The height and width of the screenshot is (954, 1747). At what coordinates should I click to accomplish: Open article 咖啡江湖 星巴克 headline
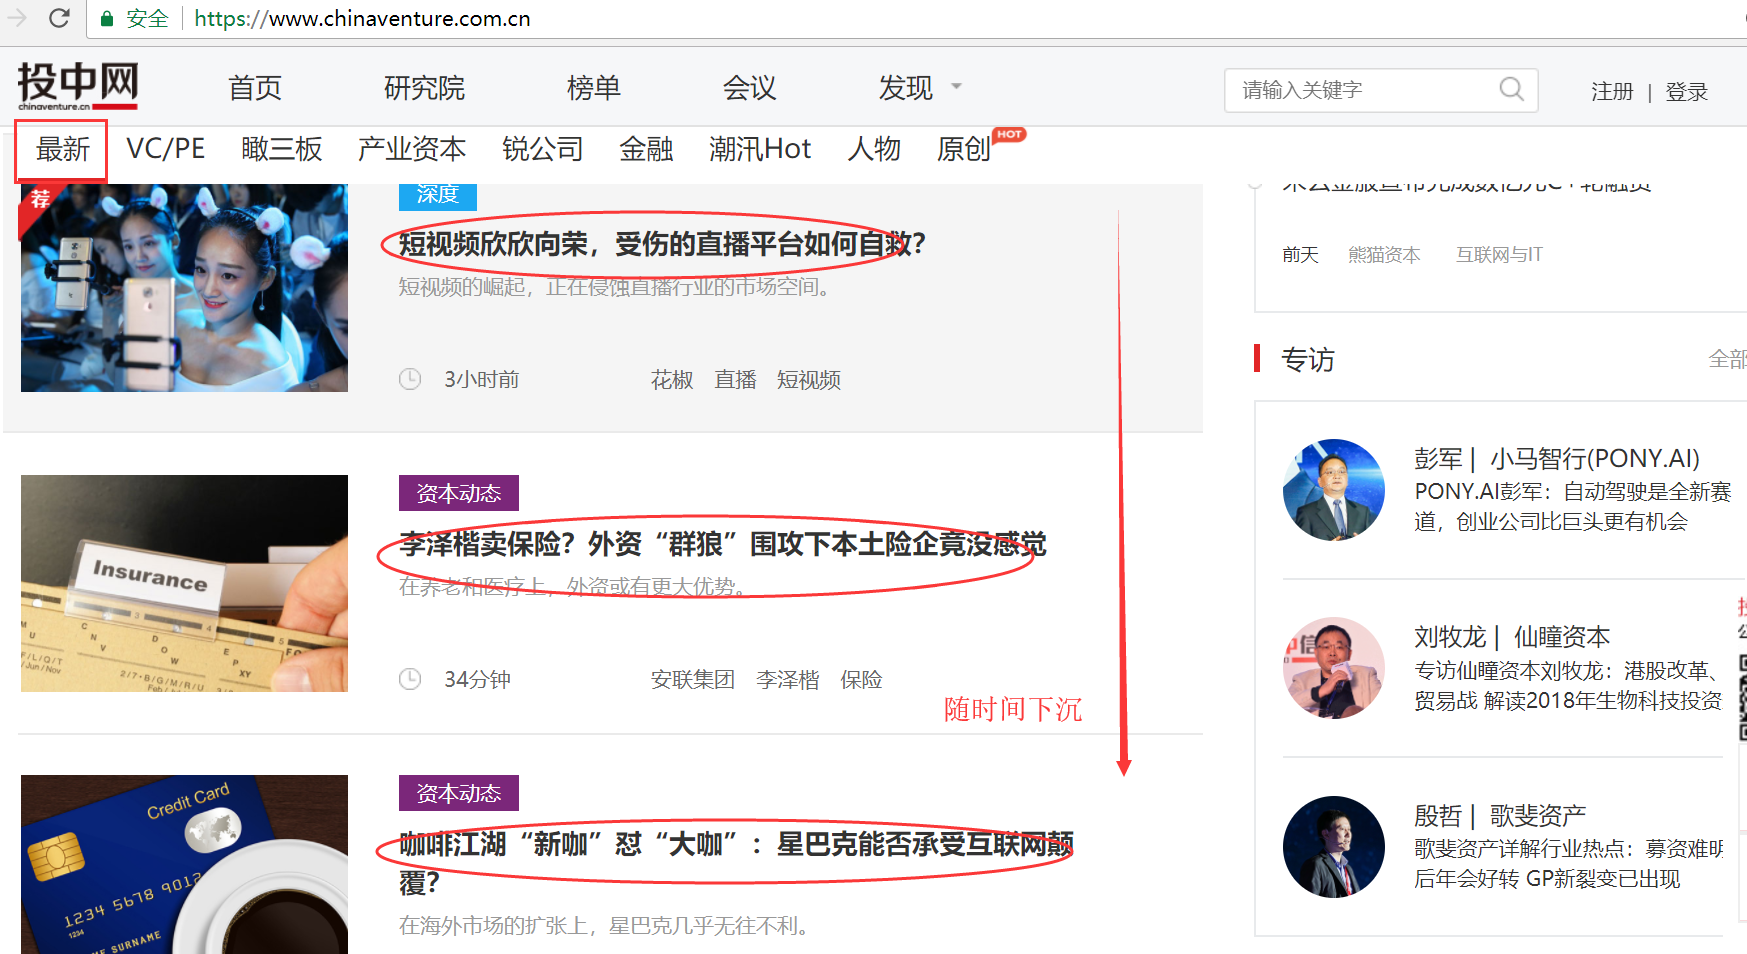pos(736,863)
